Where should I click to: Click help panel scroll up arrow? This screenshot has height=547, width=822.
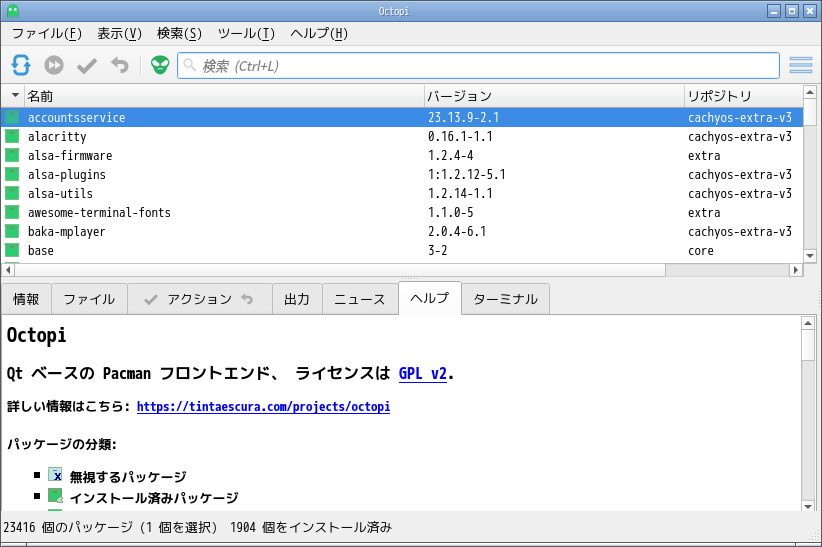[808, 323]
